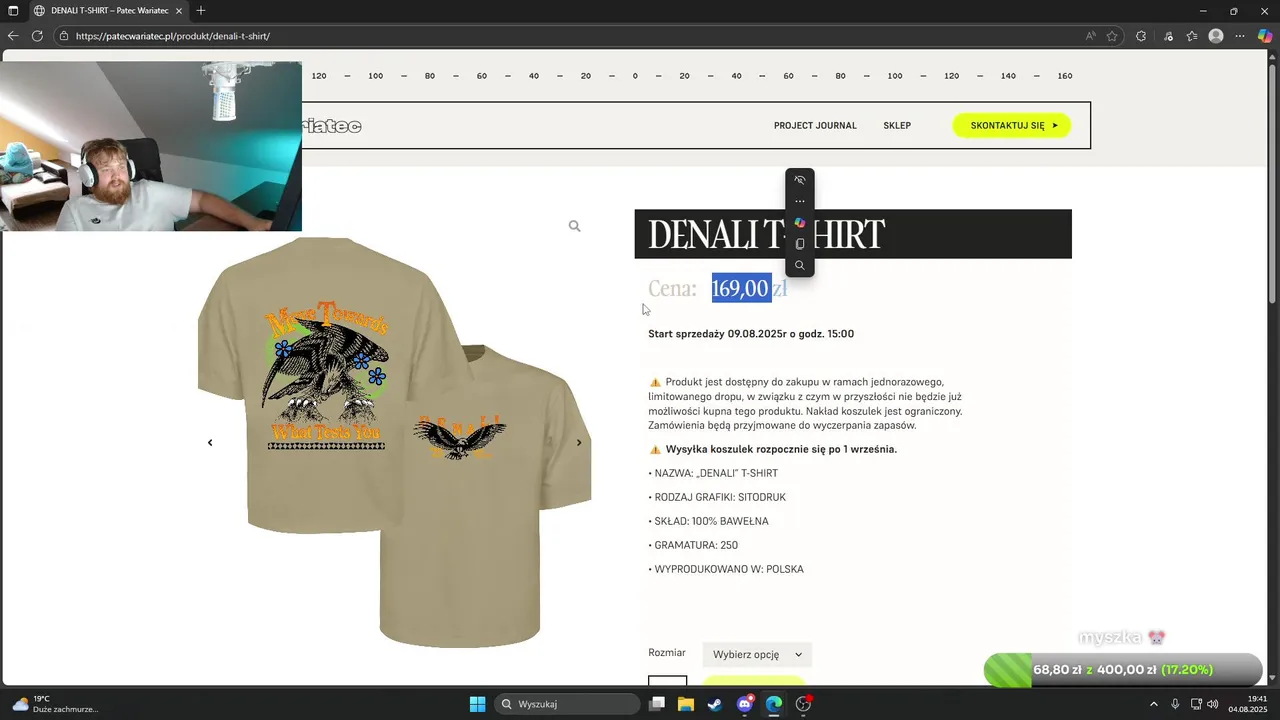Click the Read aloud icon in address bar
This screenshot has width=1280, height=720.
(x=1091, y=36)
